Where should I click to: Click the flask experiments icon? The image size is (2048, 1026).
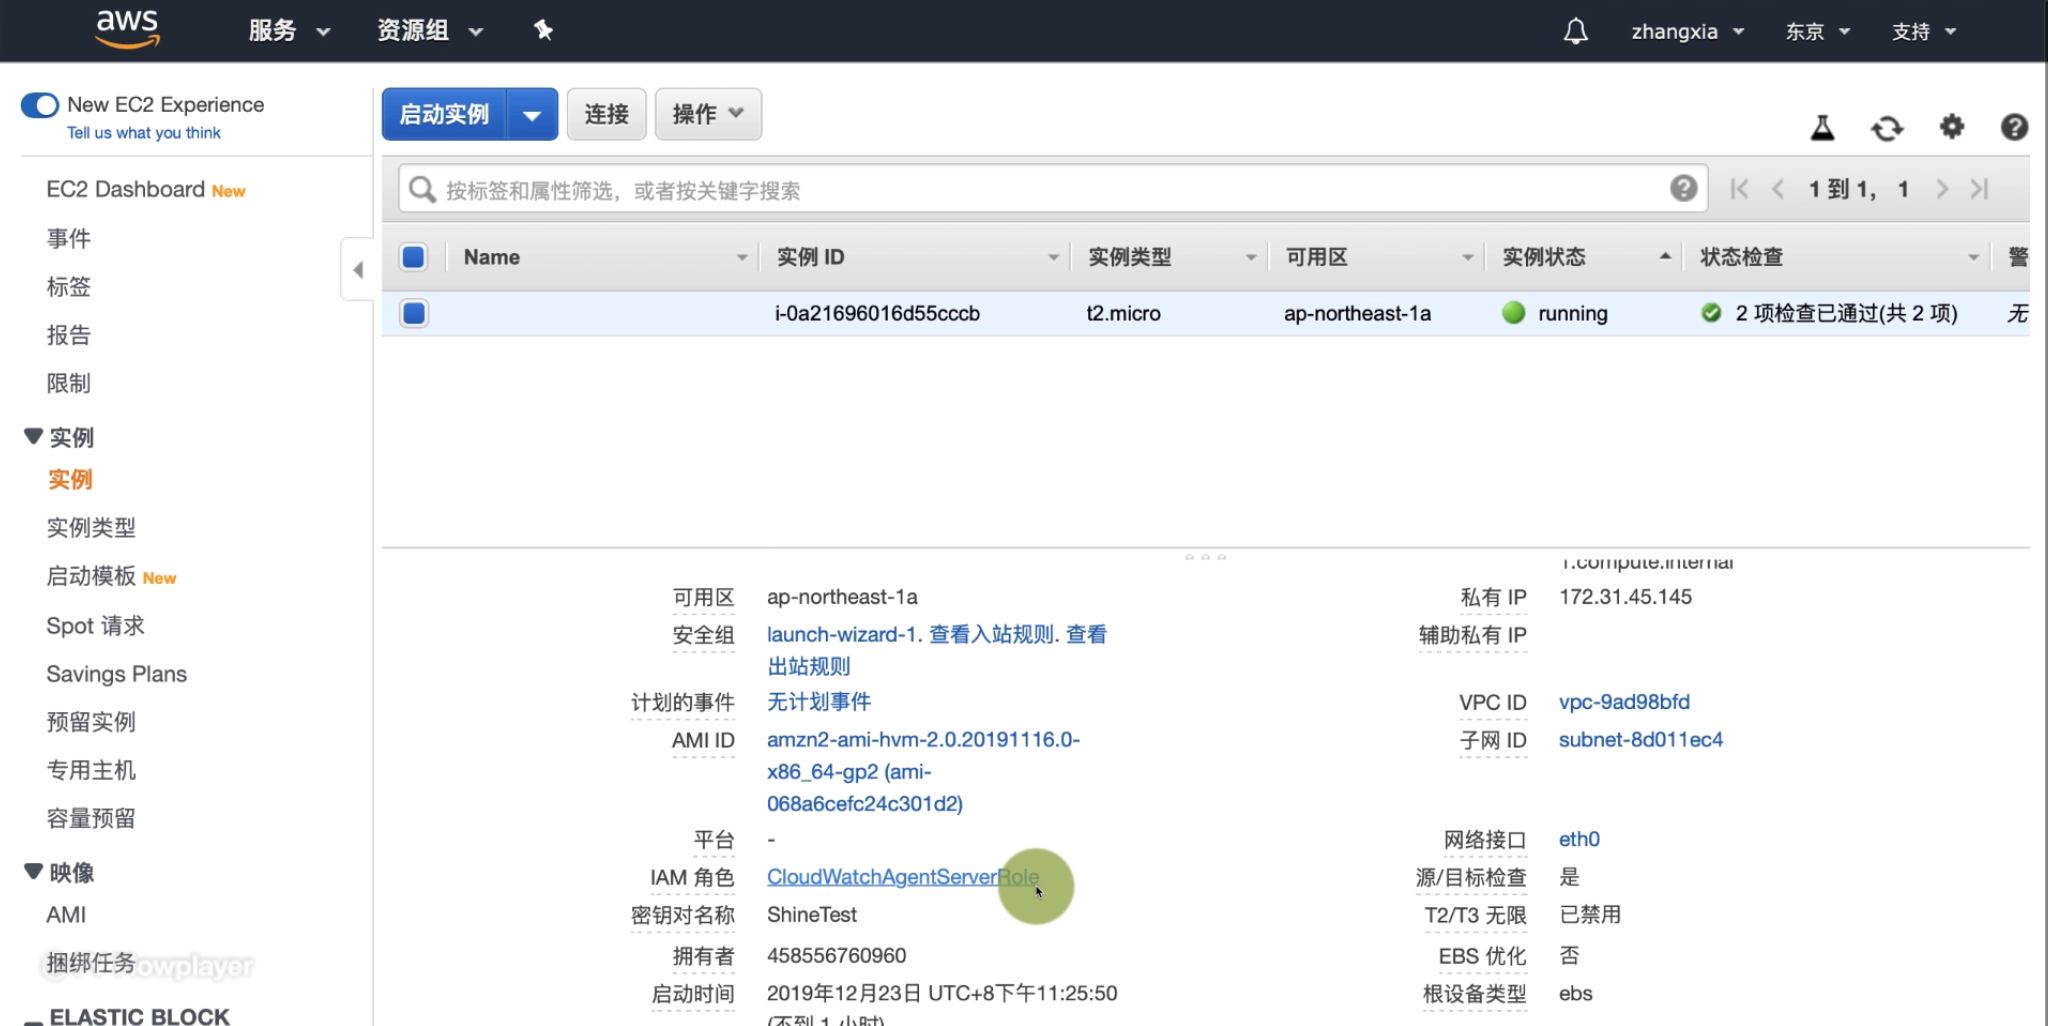(x=1822, y=127)
